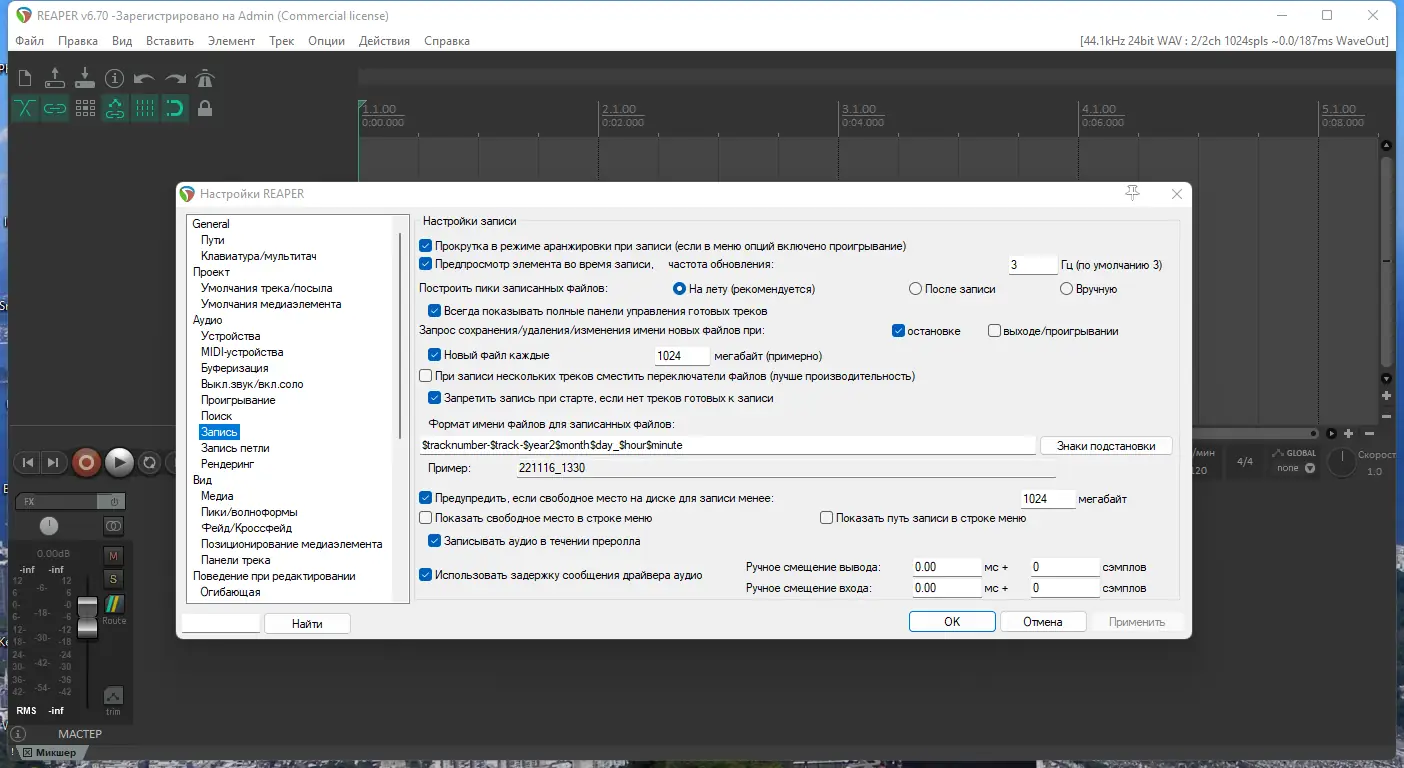The width and height of the screenshot is (1404, 768).
Task: Save project using the download-arrow icon
Action: (x=85, y=78)
